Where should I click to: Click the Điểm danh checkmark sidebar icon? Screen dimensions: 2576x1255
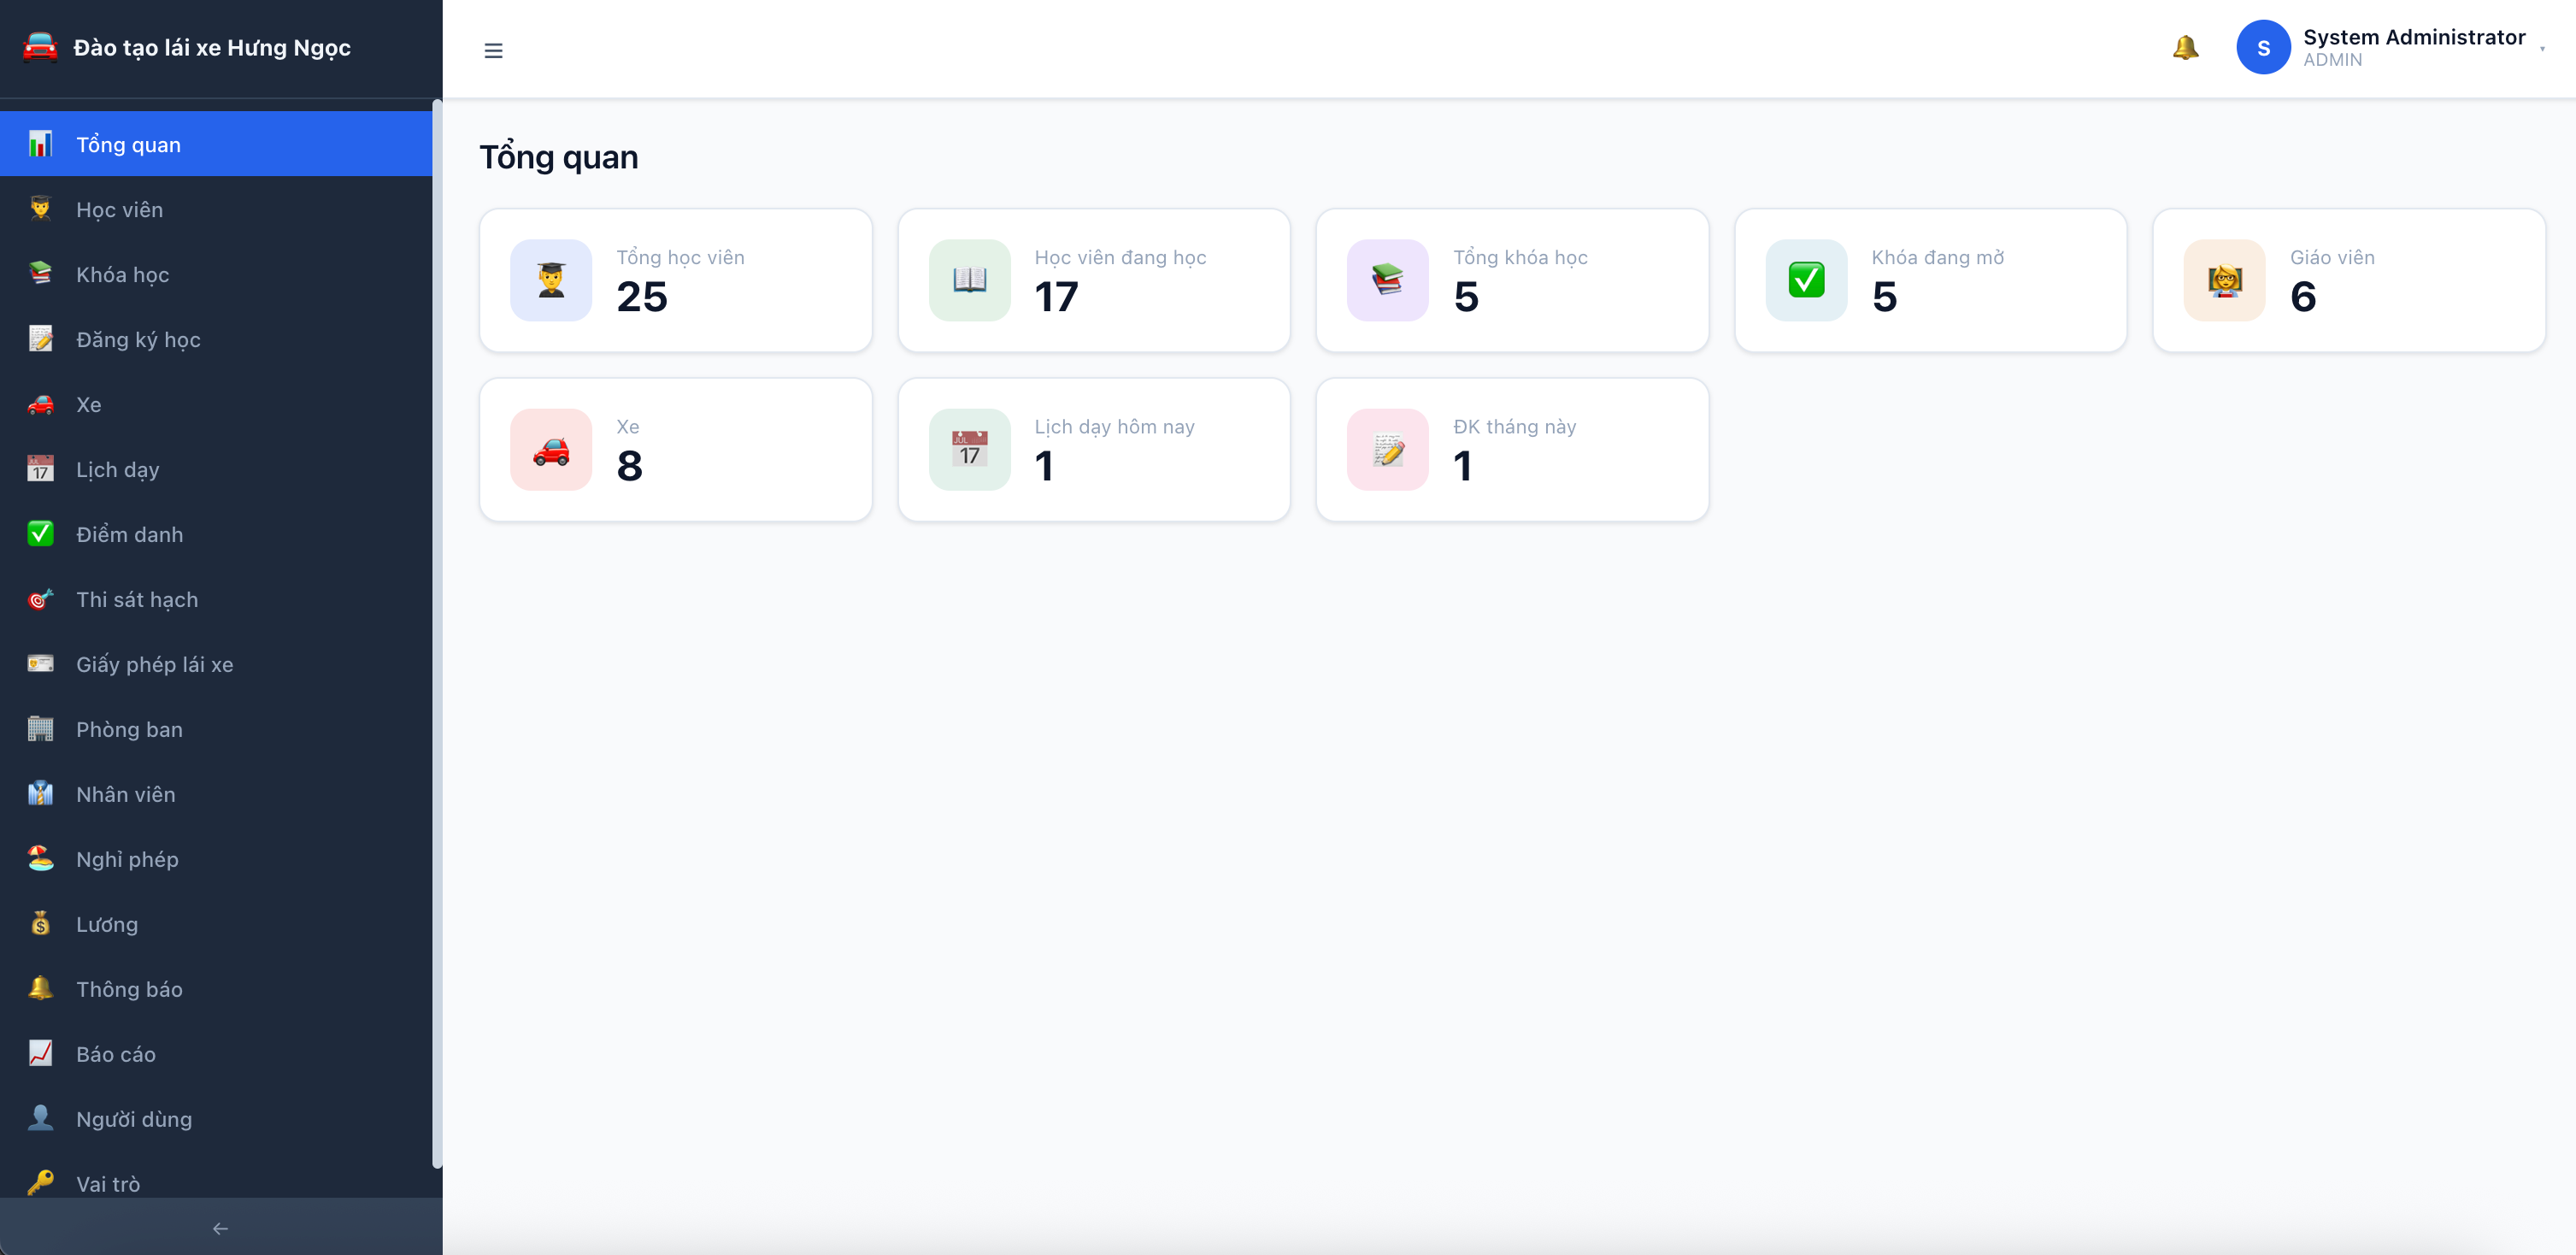pos(40,534)
